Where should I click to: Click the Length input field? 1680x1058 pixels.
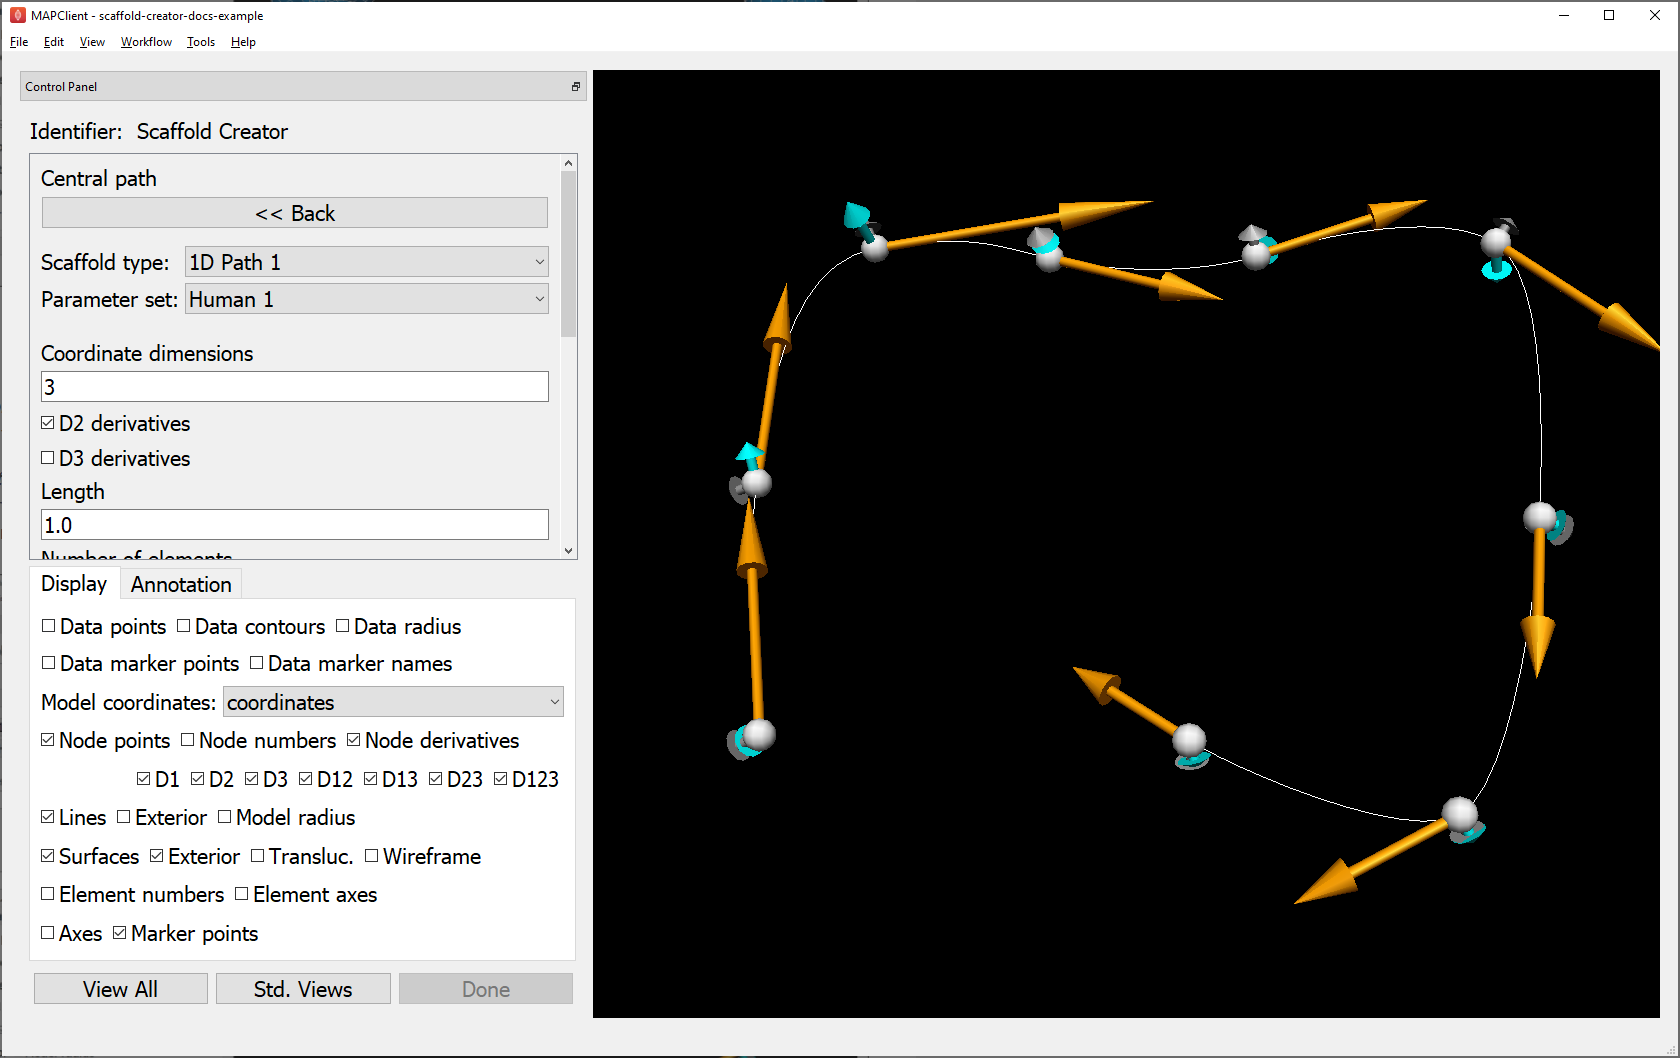295,525
